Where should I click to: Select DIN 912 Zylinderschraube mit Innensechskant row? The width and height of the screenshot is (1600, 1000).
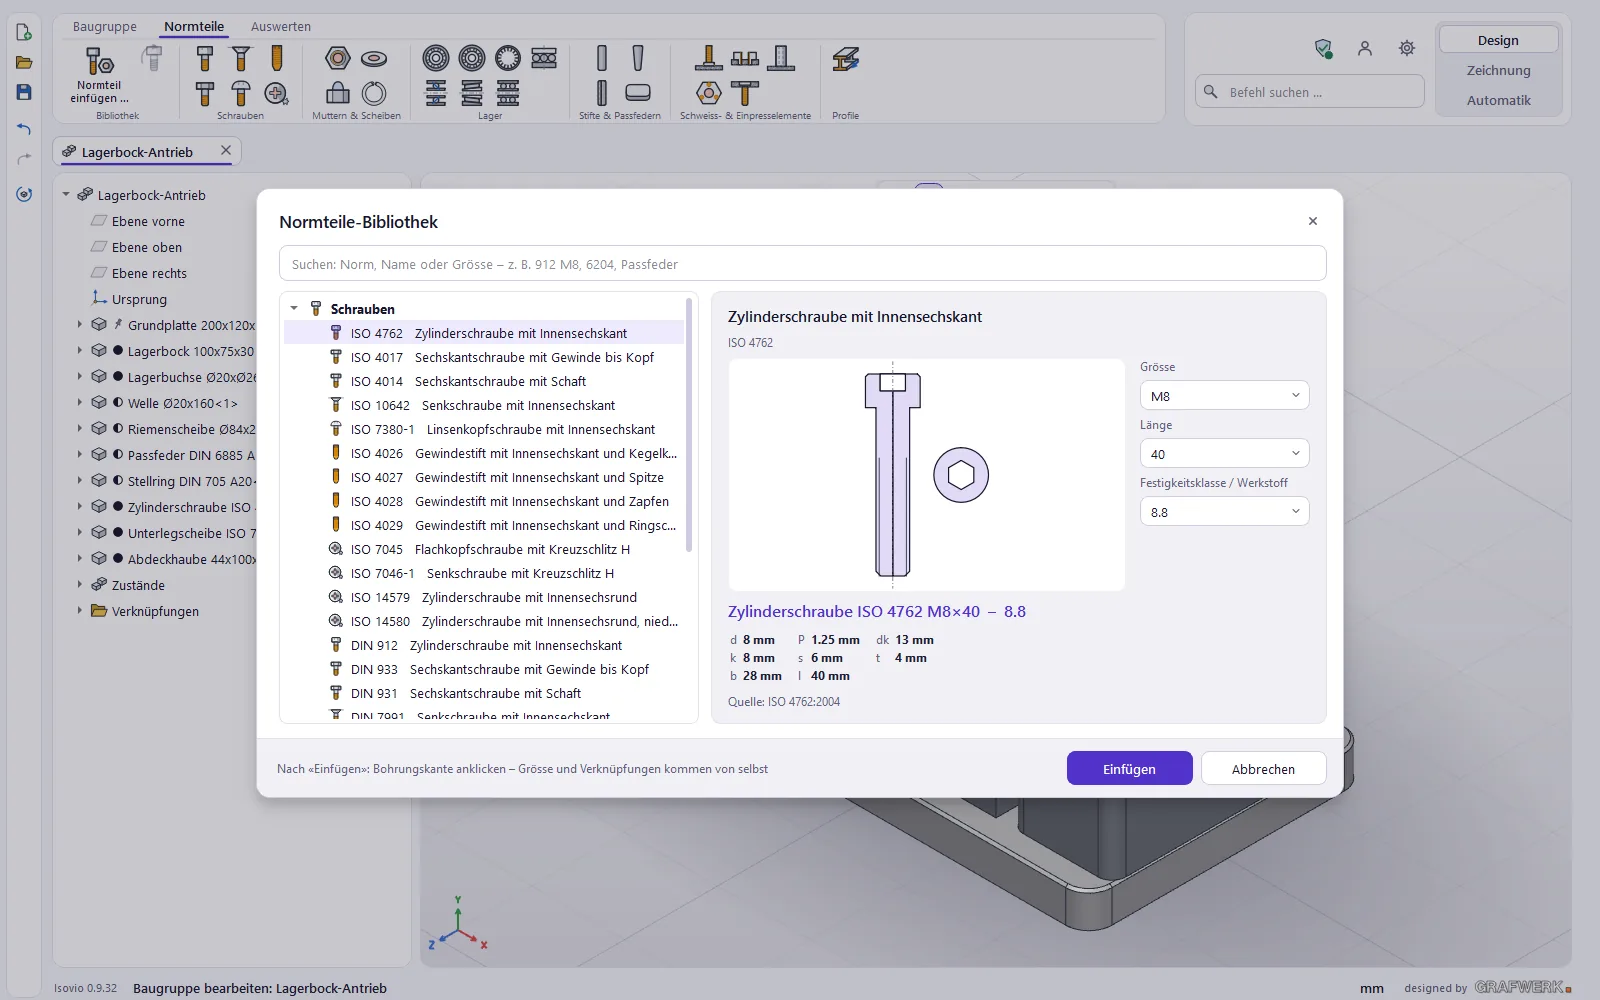(484, 645)
